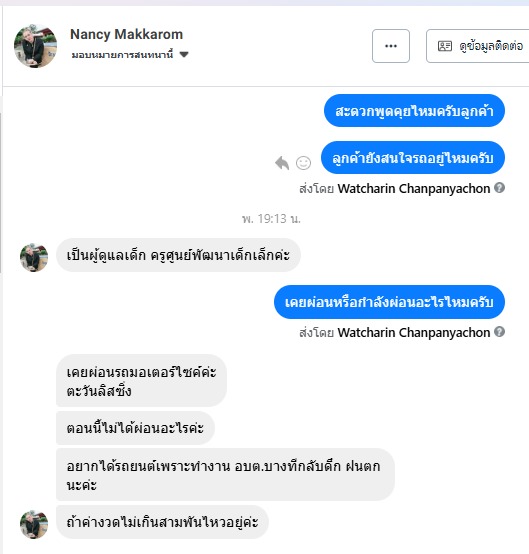529x554 pixels.
Task: Open the three-dots more options button
Action: click(391, 46)
